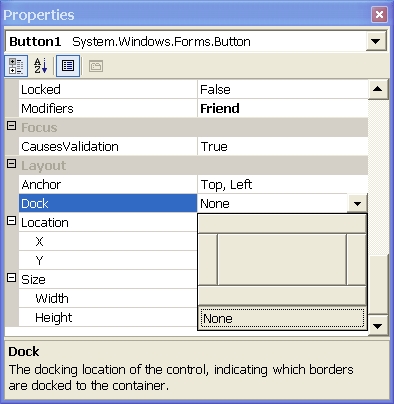Switch to Categorized view icon
394x404 pixels.
[x=16, y=66]
